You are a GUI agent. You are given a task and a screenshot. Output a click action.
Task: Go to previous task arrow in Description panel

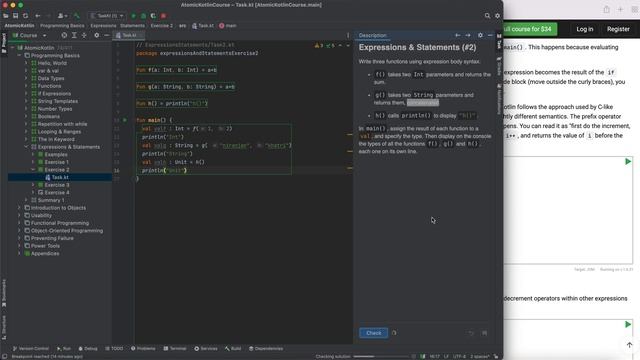coord(458,36)
